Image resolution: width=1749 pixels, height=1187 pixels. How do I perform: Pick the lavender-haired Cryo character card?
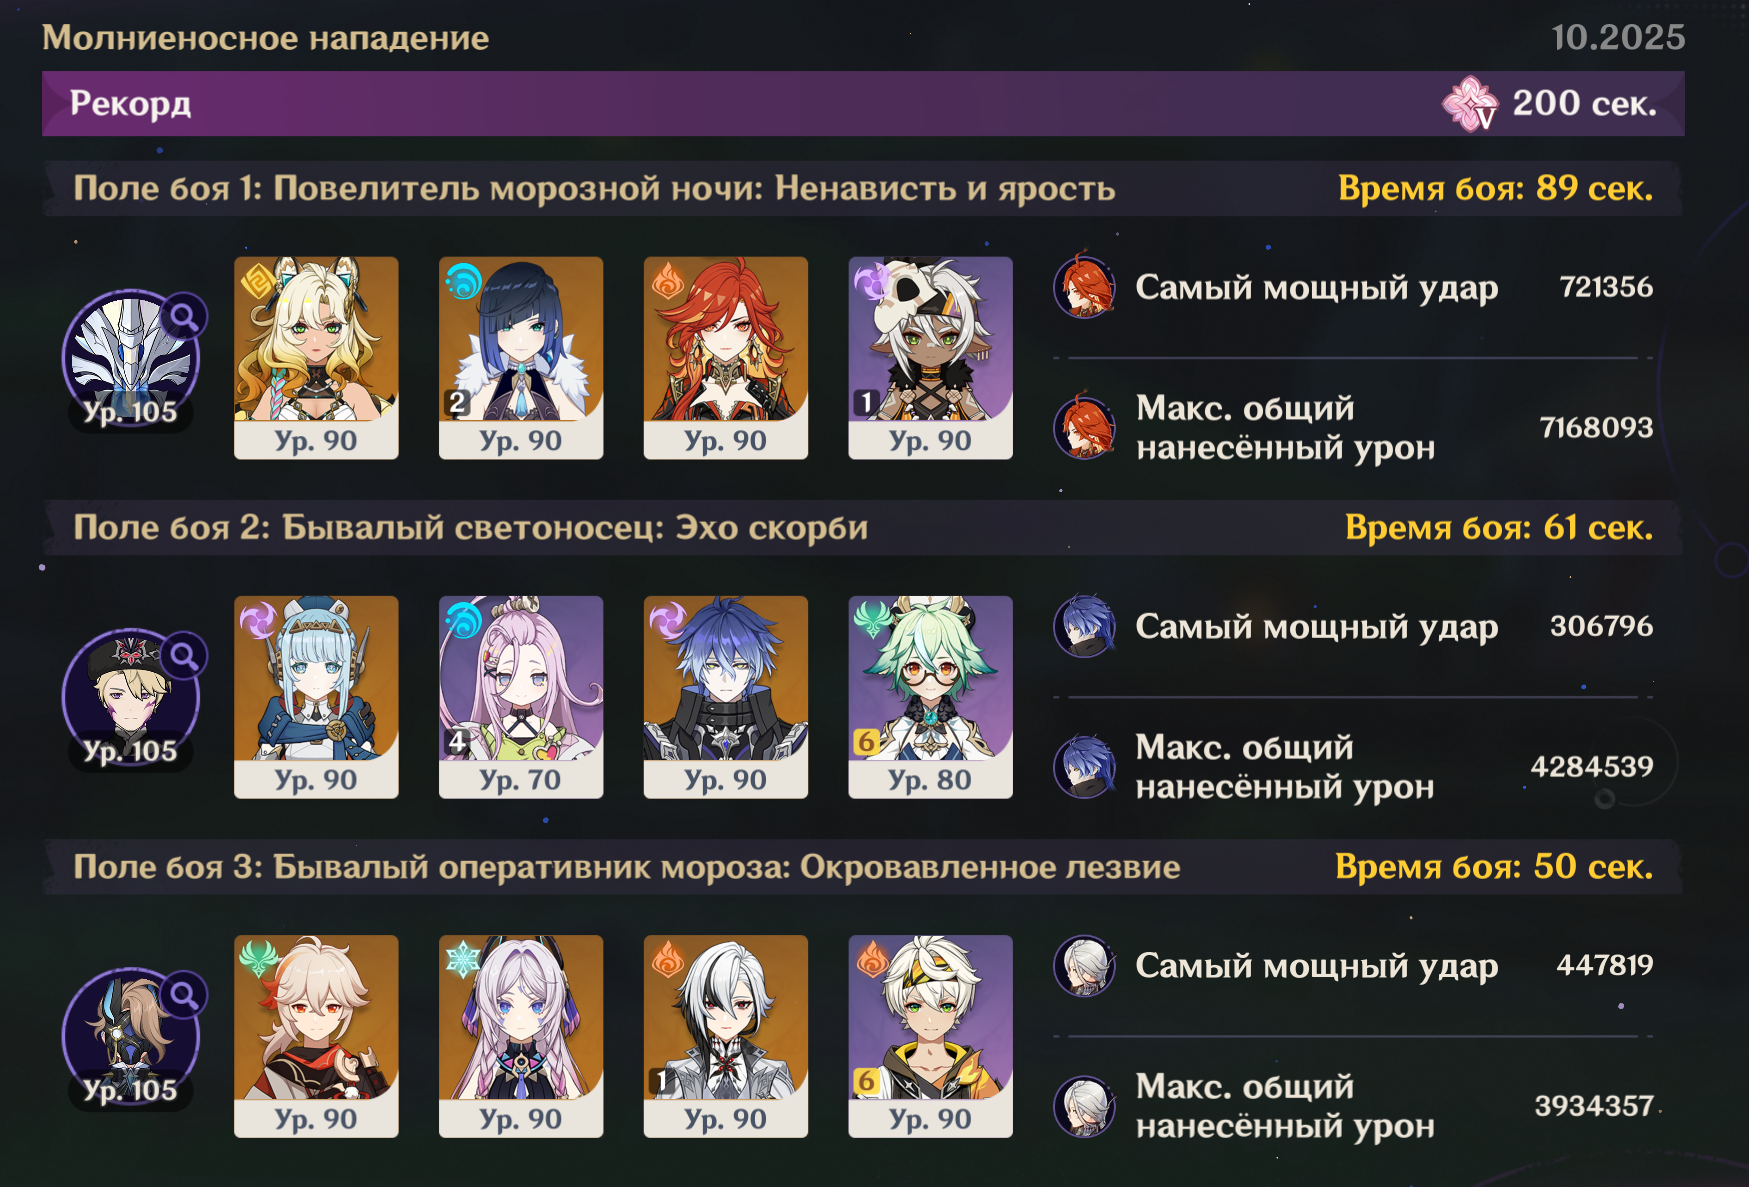pos(521,1036)
